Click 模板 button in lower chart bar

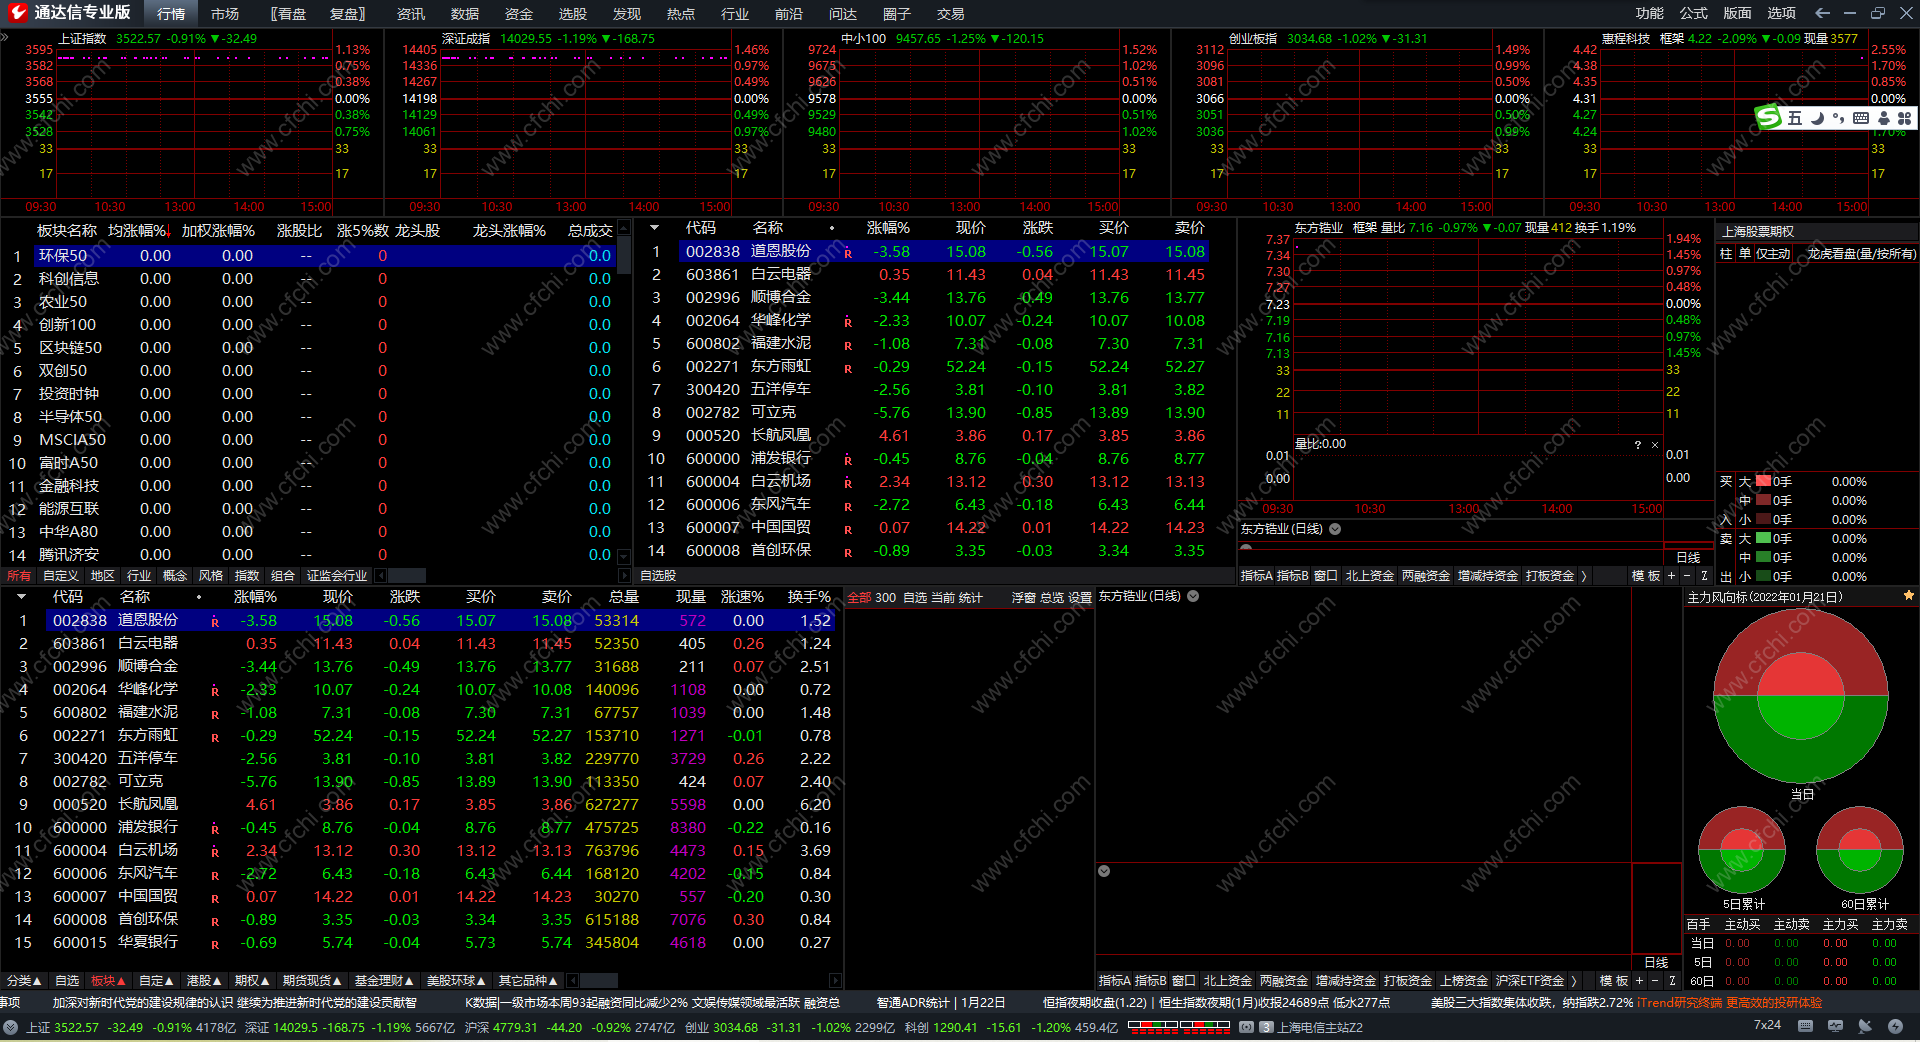point(1614,981)
